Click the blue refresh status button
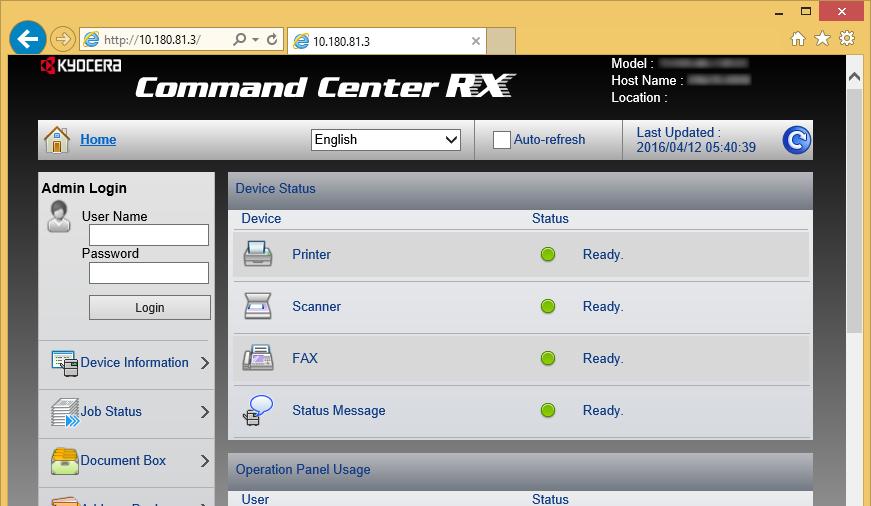This screenshot has height=506, width=871. [x=797, y=140]
